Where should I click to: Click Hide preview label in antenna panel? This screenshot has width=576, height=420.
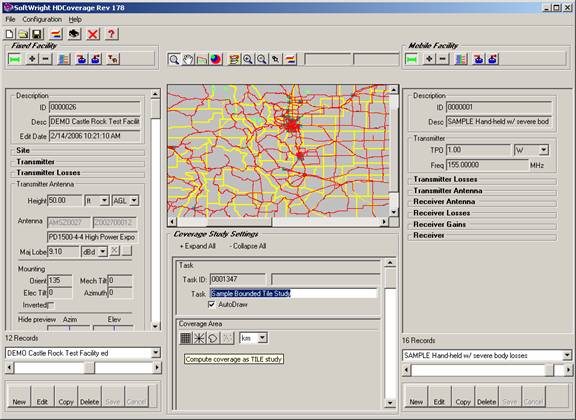[37, 320]
